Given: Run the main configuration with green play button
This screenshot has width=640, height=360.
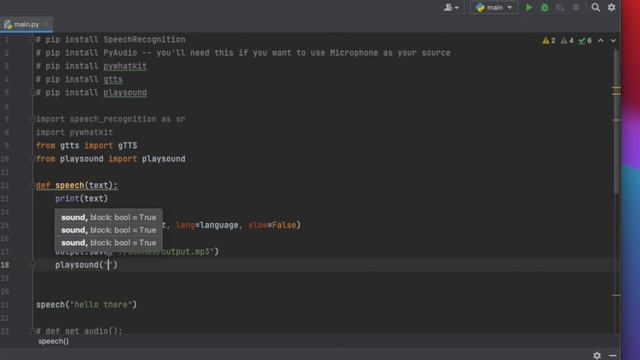Looking at the screenshot, I should (529, 7).
